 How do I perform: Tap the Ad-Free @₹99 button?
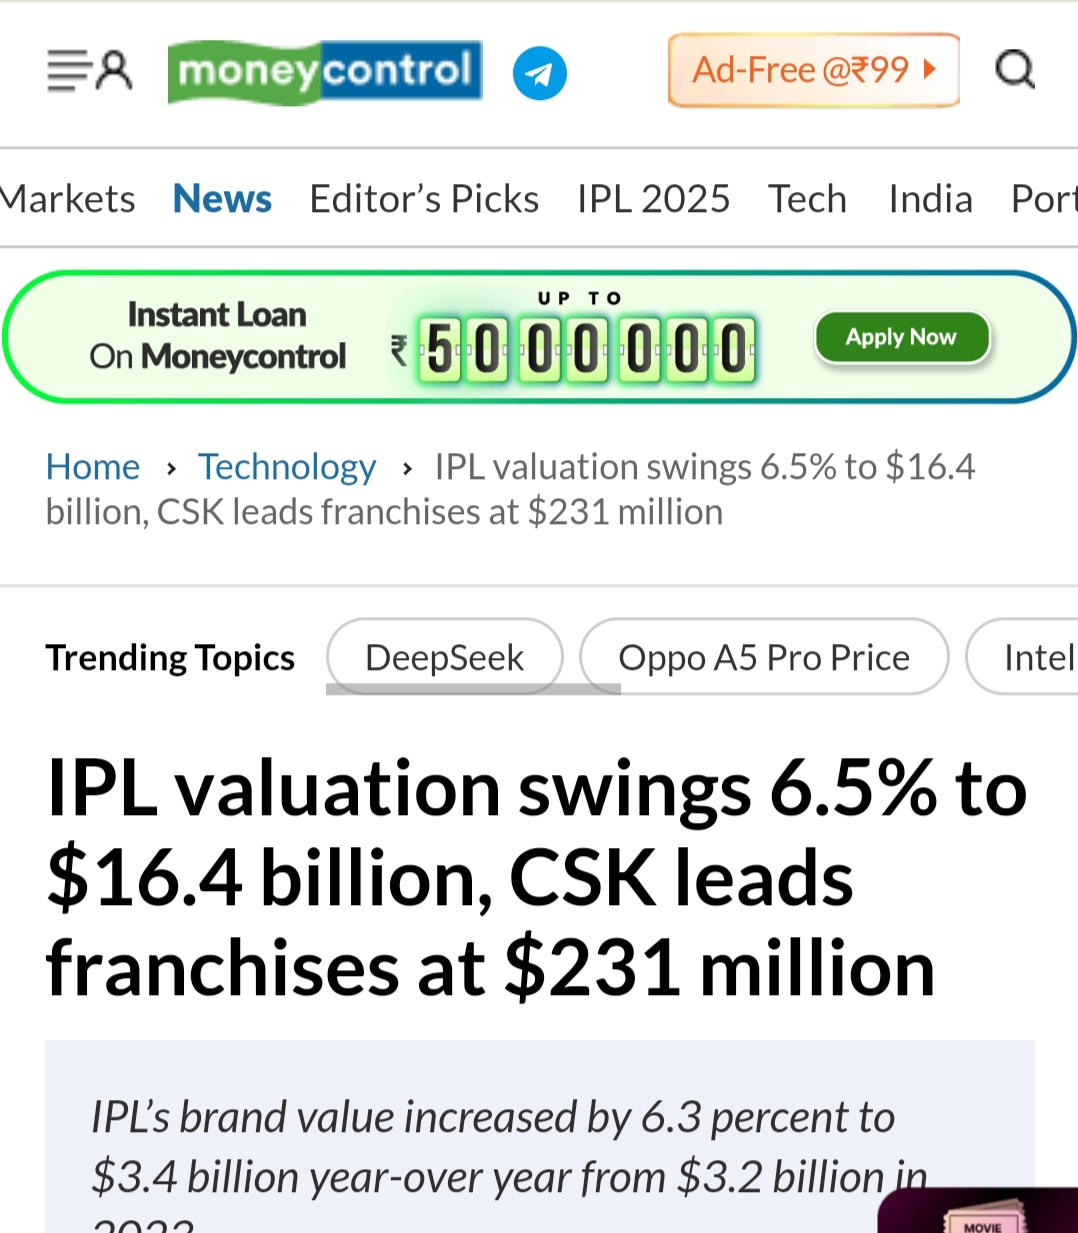(813, 70)
